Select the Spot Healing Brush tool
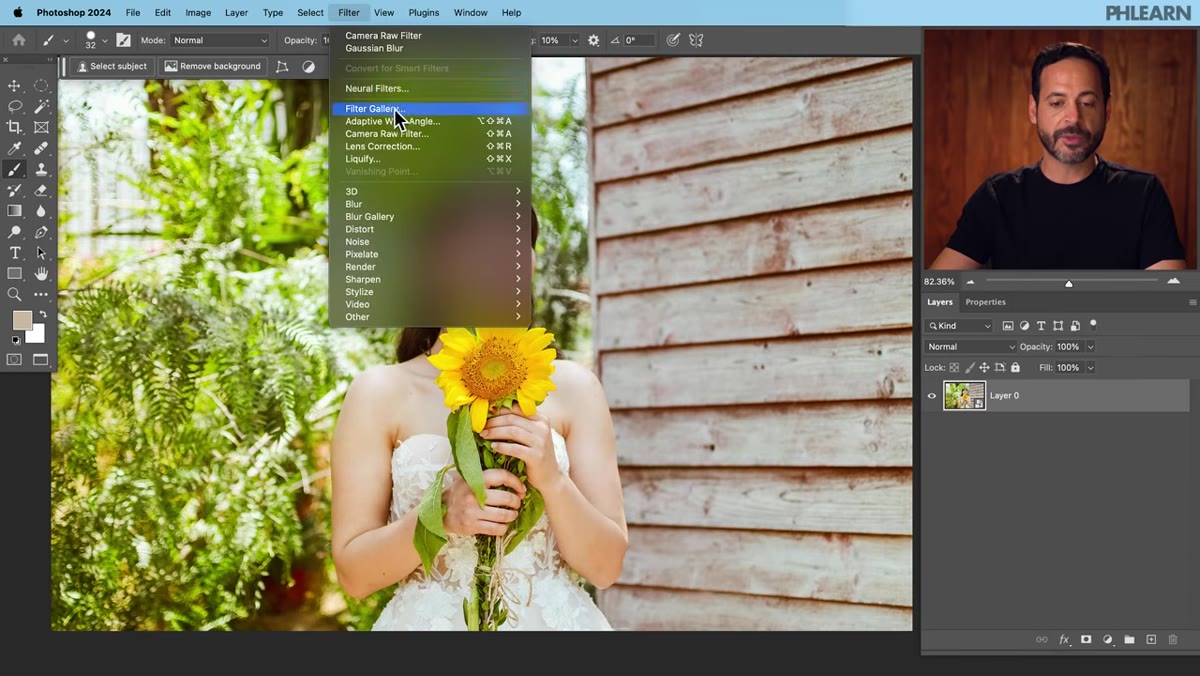The image size is (1200, 676). coord(41,148)
